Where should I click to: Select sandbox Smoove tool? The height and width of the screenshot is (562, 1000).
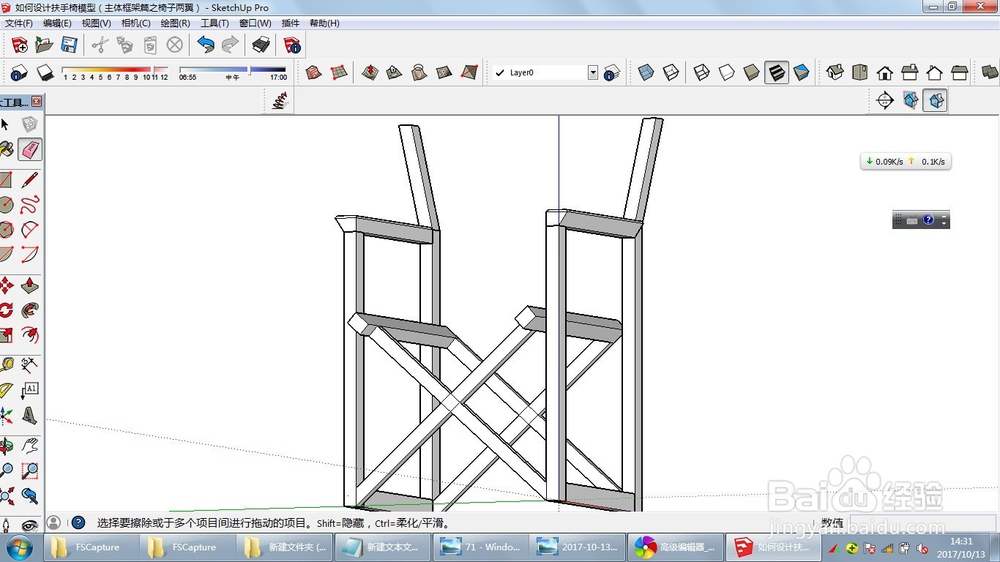[370, 73]
